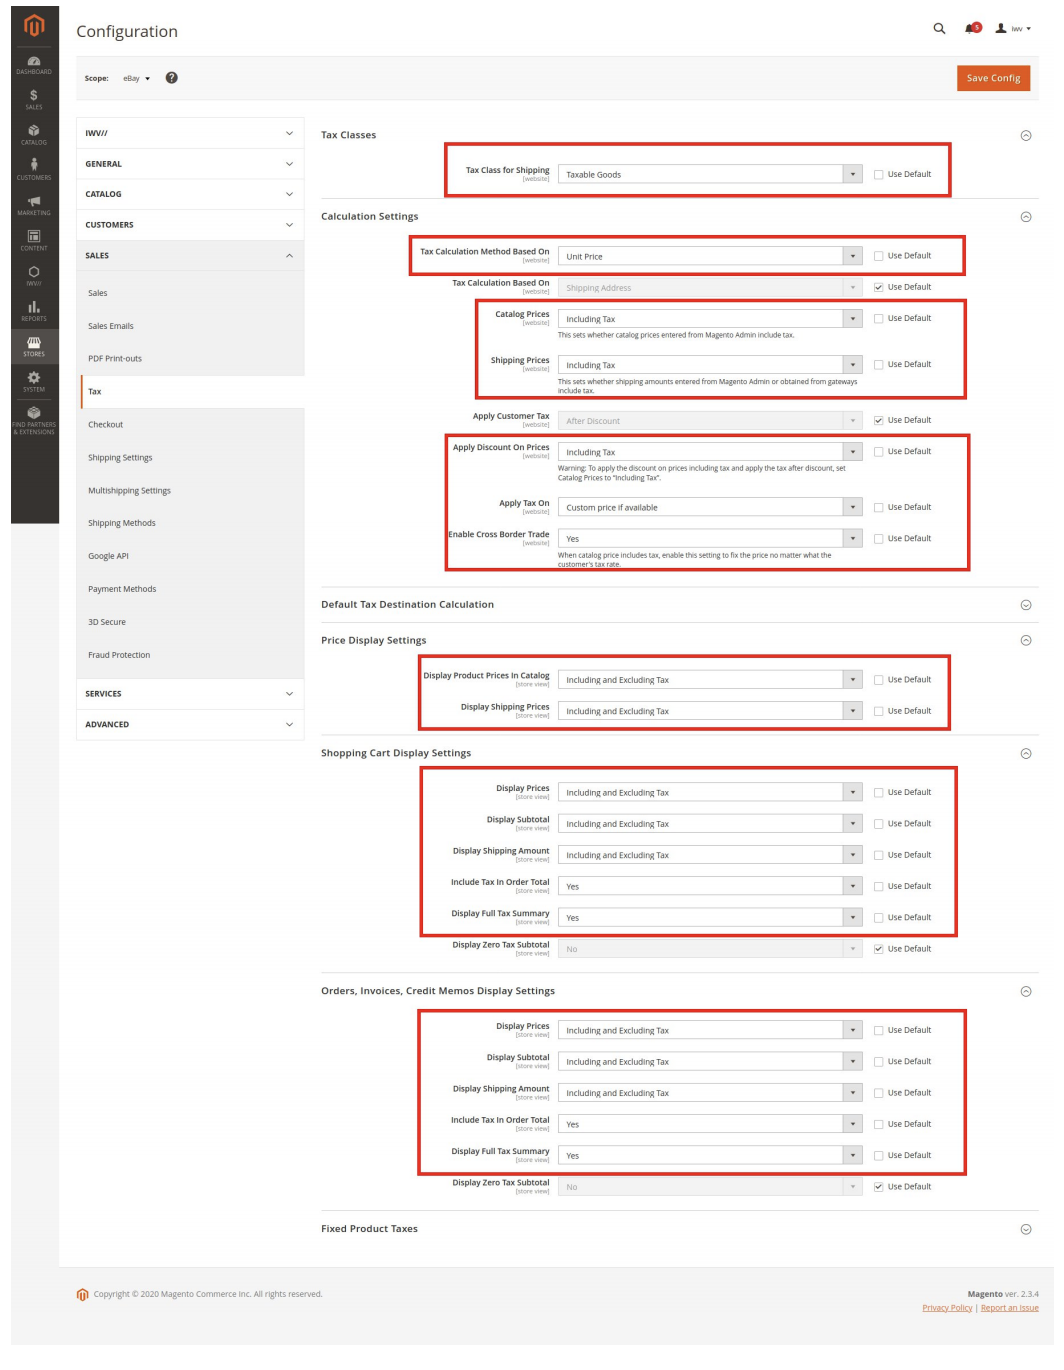Viewport: 1064px width, 1370px height.
Task: Check Use Default for Tax Class for Shipping
Action: click(x=878, y=174)
